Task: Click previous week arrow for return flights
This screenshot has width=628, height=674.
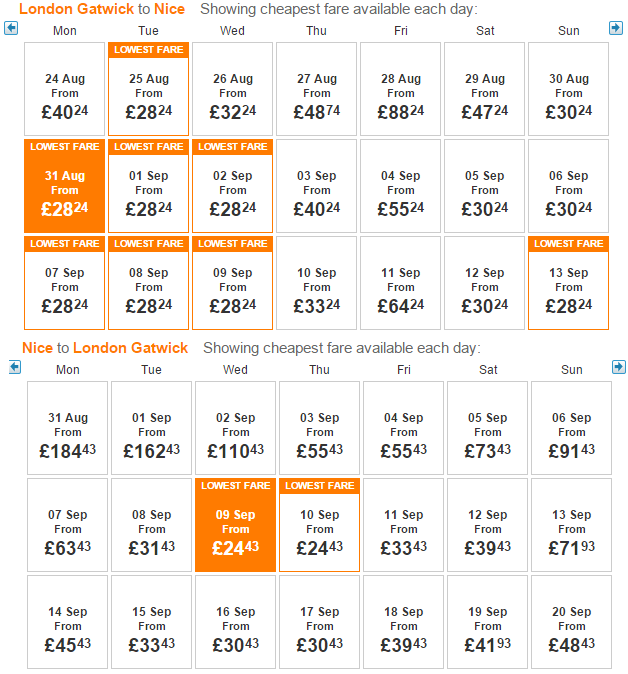Action: coord(15,368)
